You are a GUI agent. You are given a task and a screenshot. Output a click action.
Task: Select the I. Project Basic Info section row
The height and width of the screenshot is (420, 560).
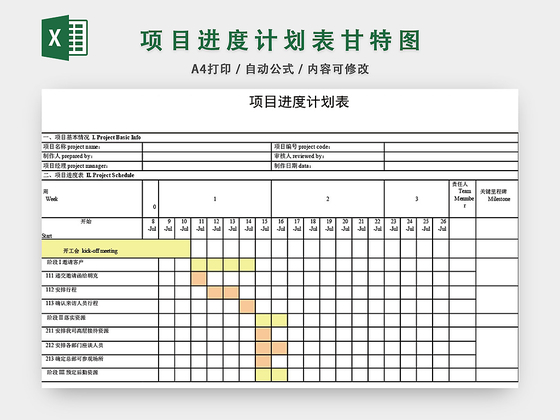tap(280, 137)
